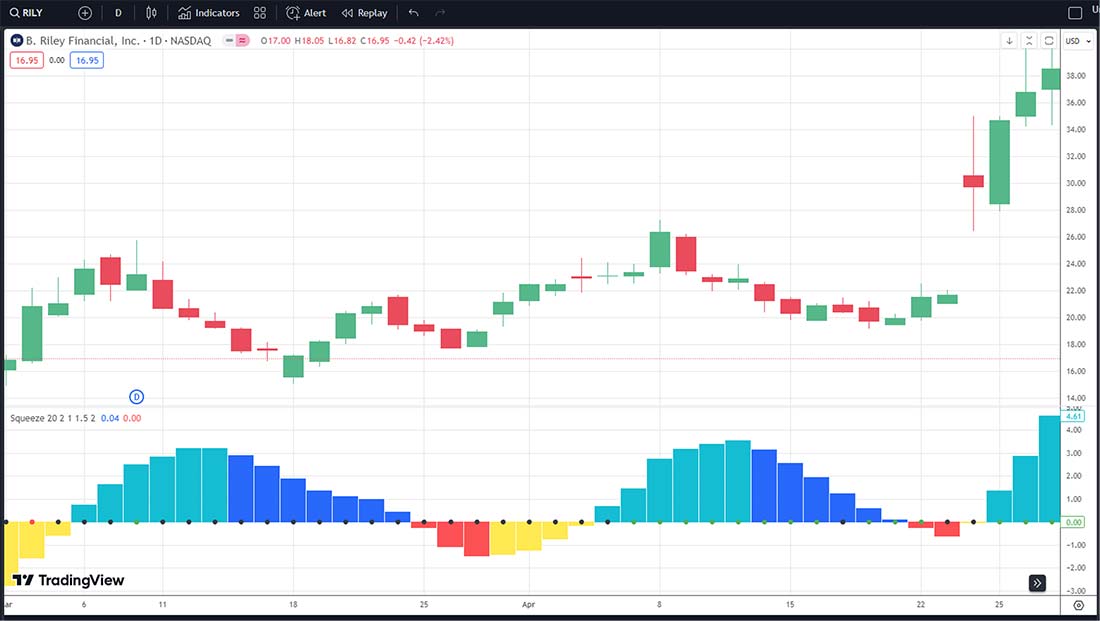Redo the chart action
Image resolution: width=1100 pixels, height=621 pixels.
click(x=440, y=13)
